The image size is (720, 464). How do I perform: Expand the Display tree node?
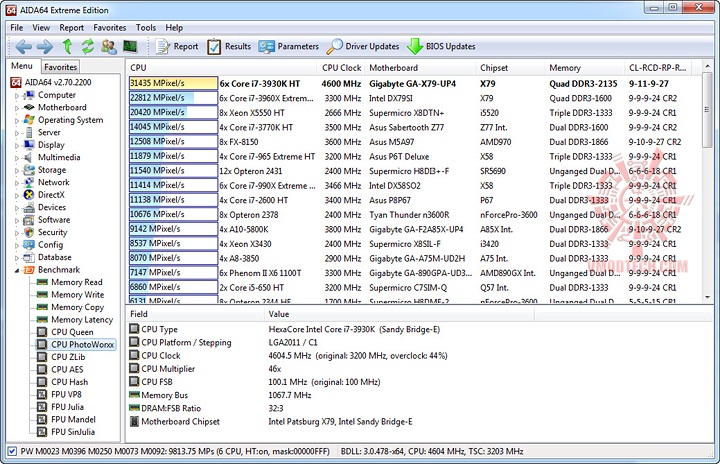point(17,146)
